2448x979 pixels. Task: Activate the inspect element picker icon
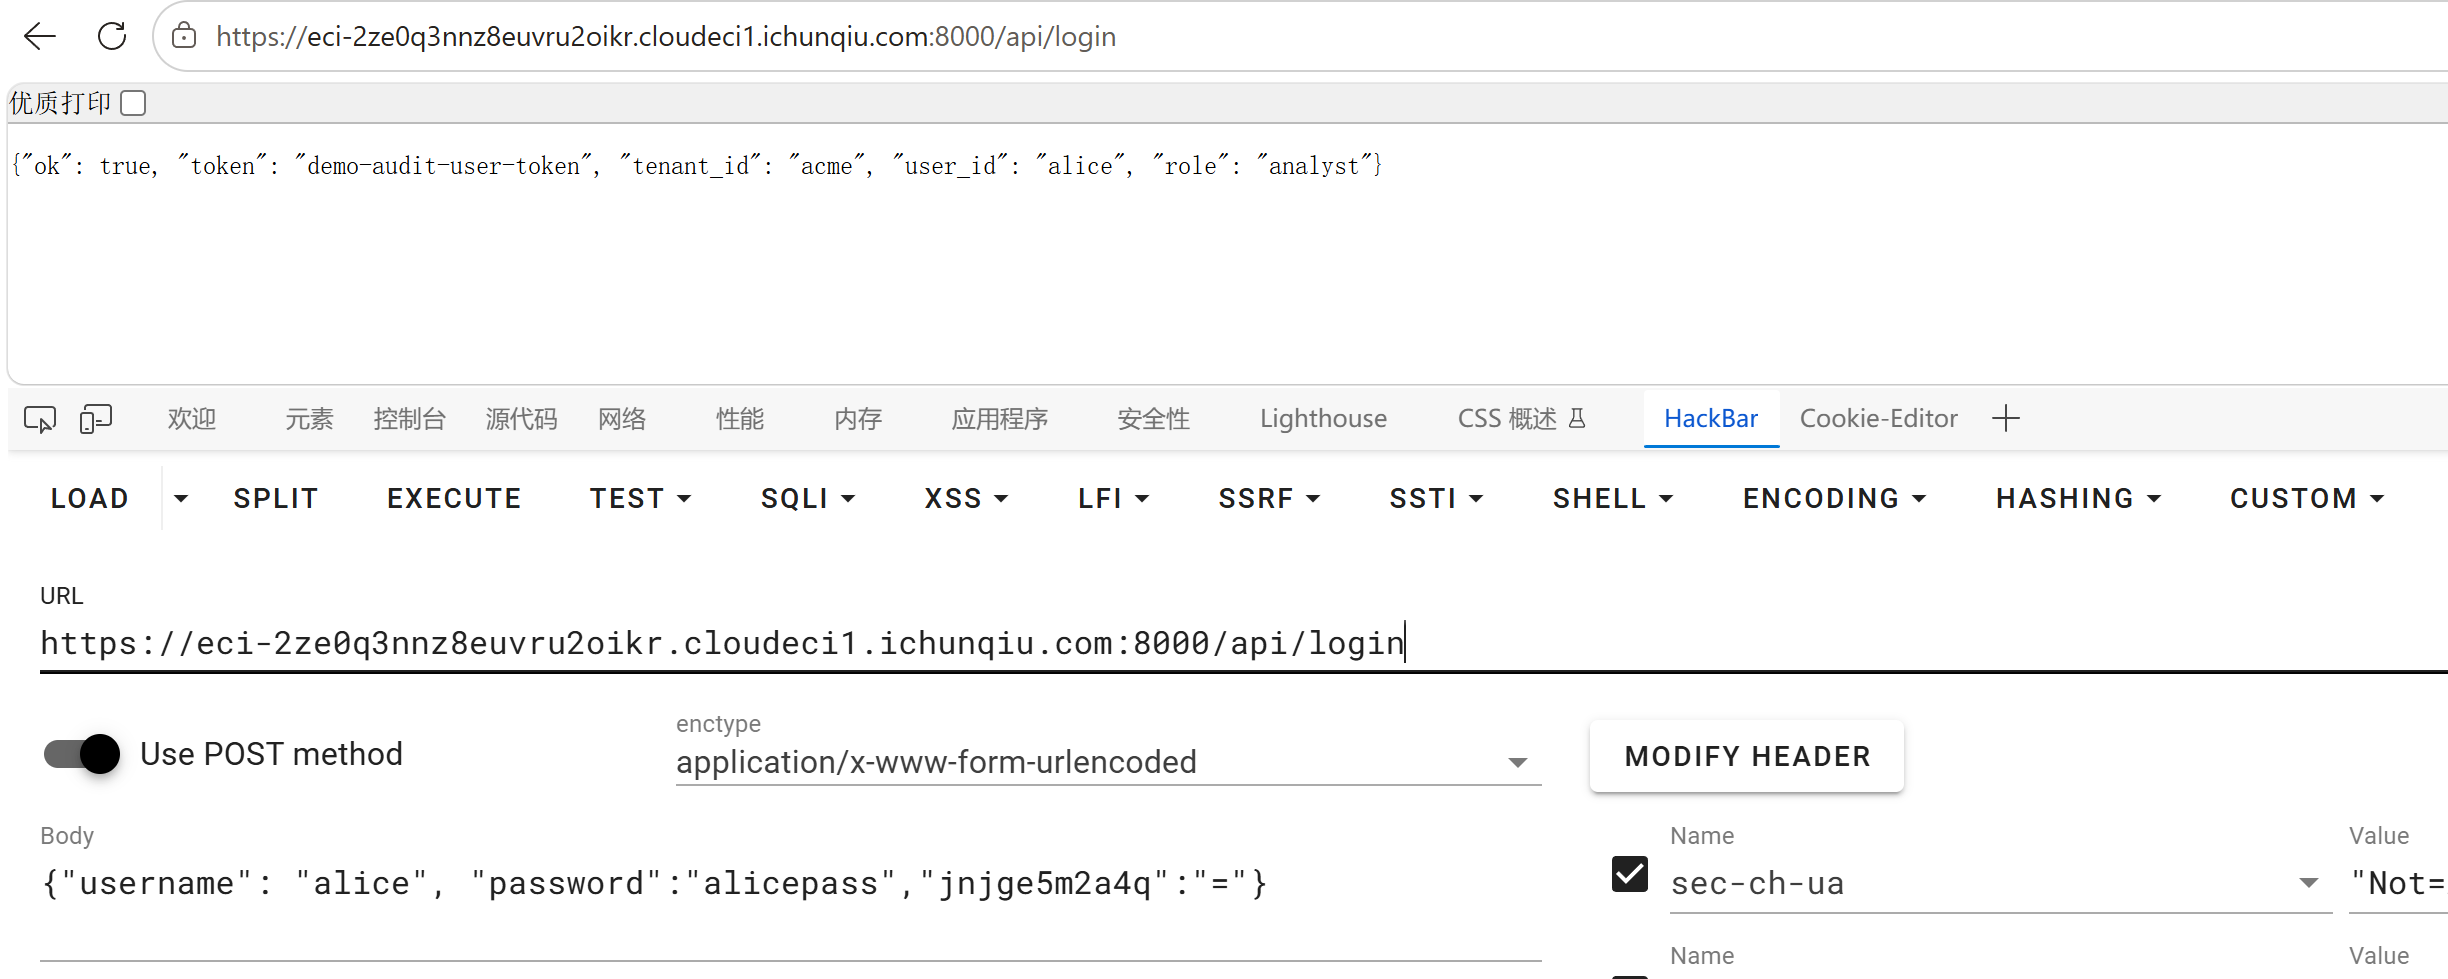tap(40, 419)
